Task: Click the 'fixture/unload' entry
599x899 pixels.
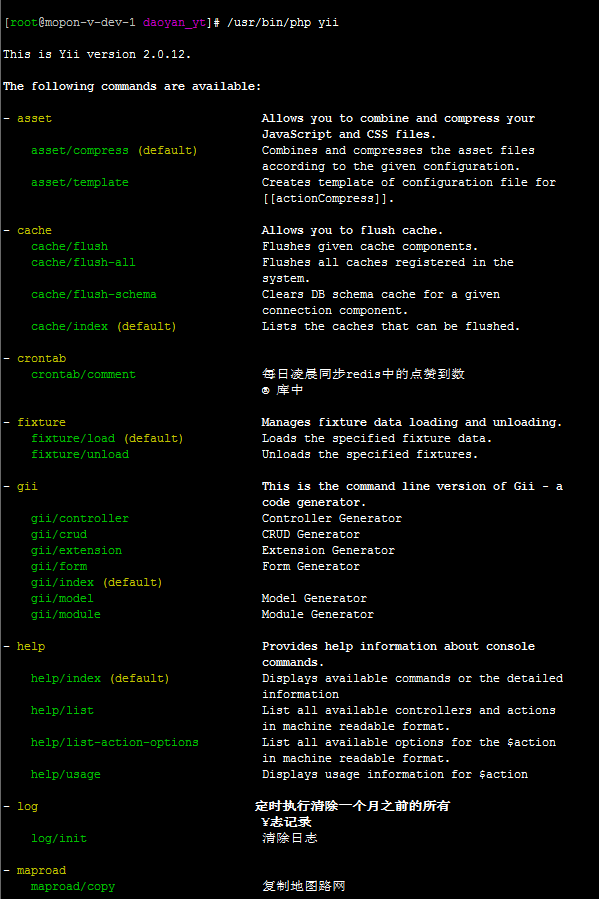Action: point(80,455)
